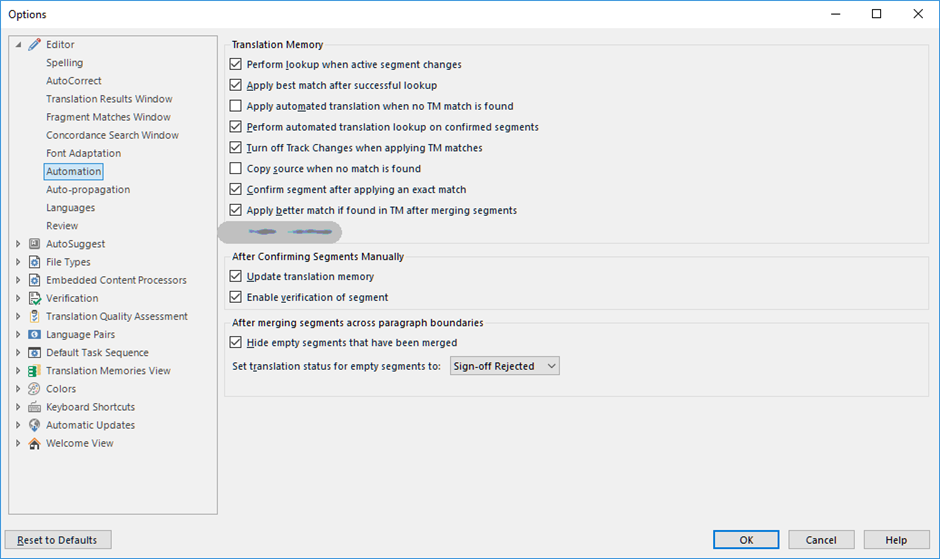Click the Editor pencil icon
This screenshot has width=940, height=559.
coord(35,44)
